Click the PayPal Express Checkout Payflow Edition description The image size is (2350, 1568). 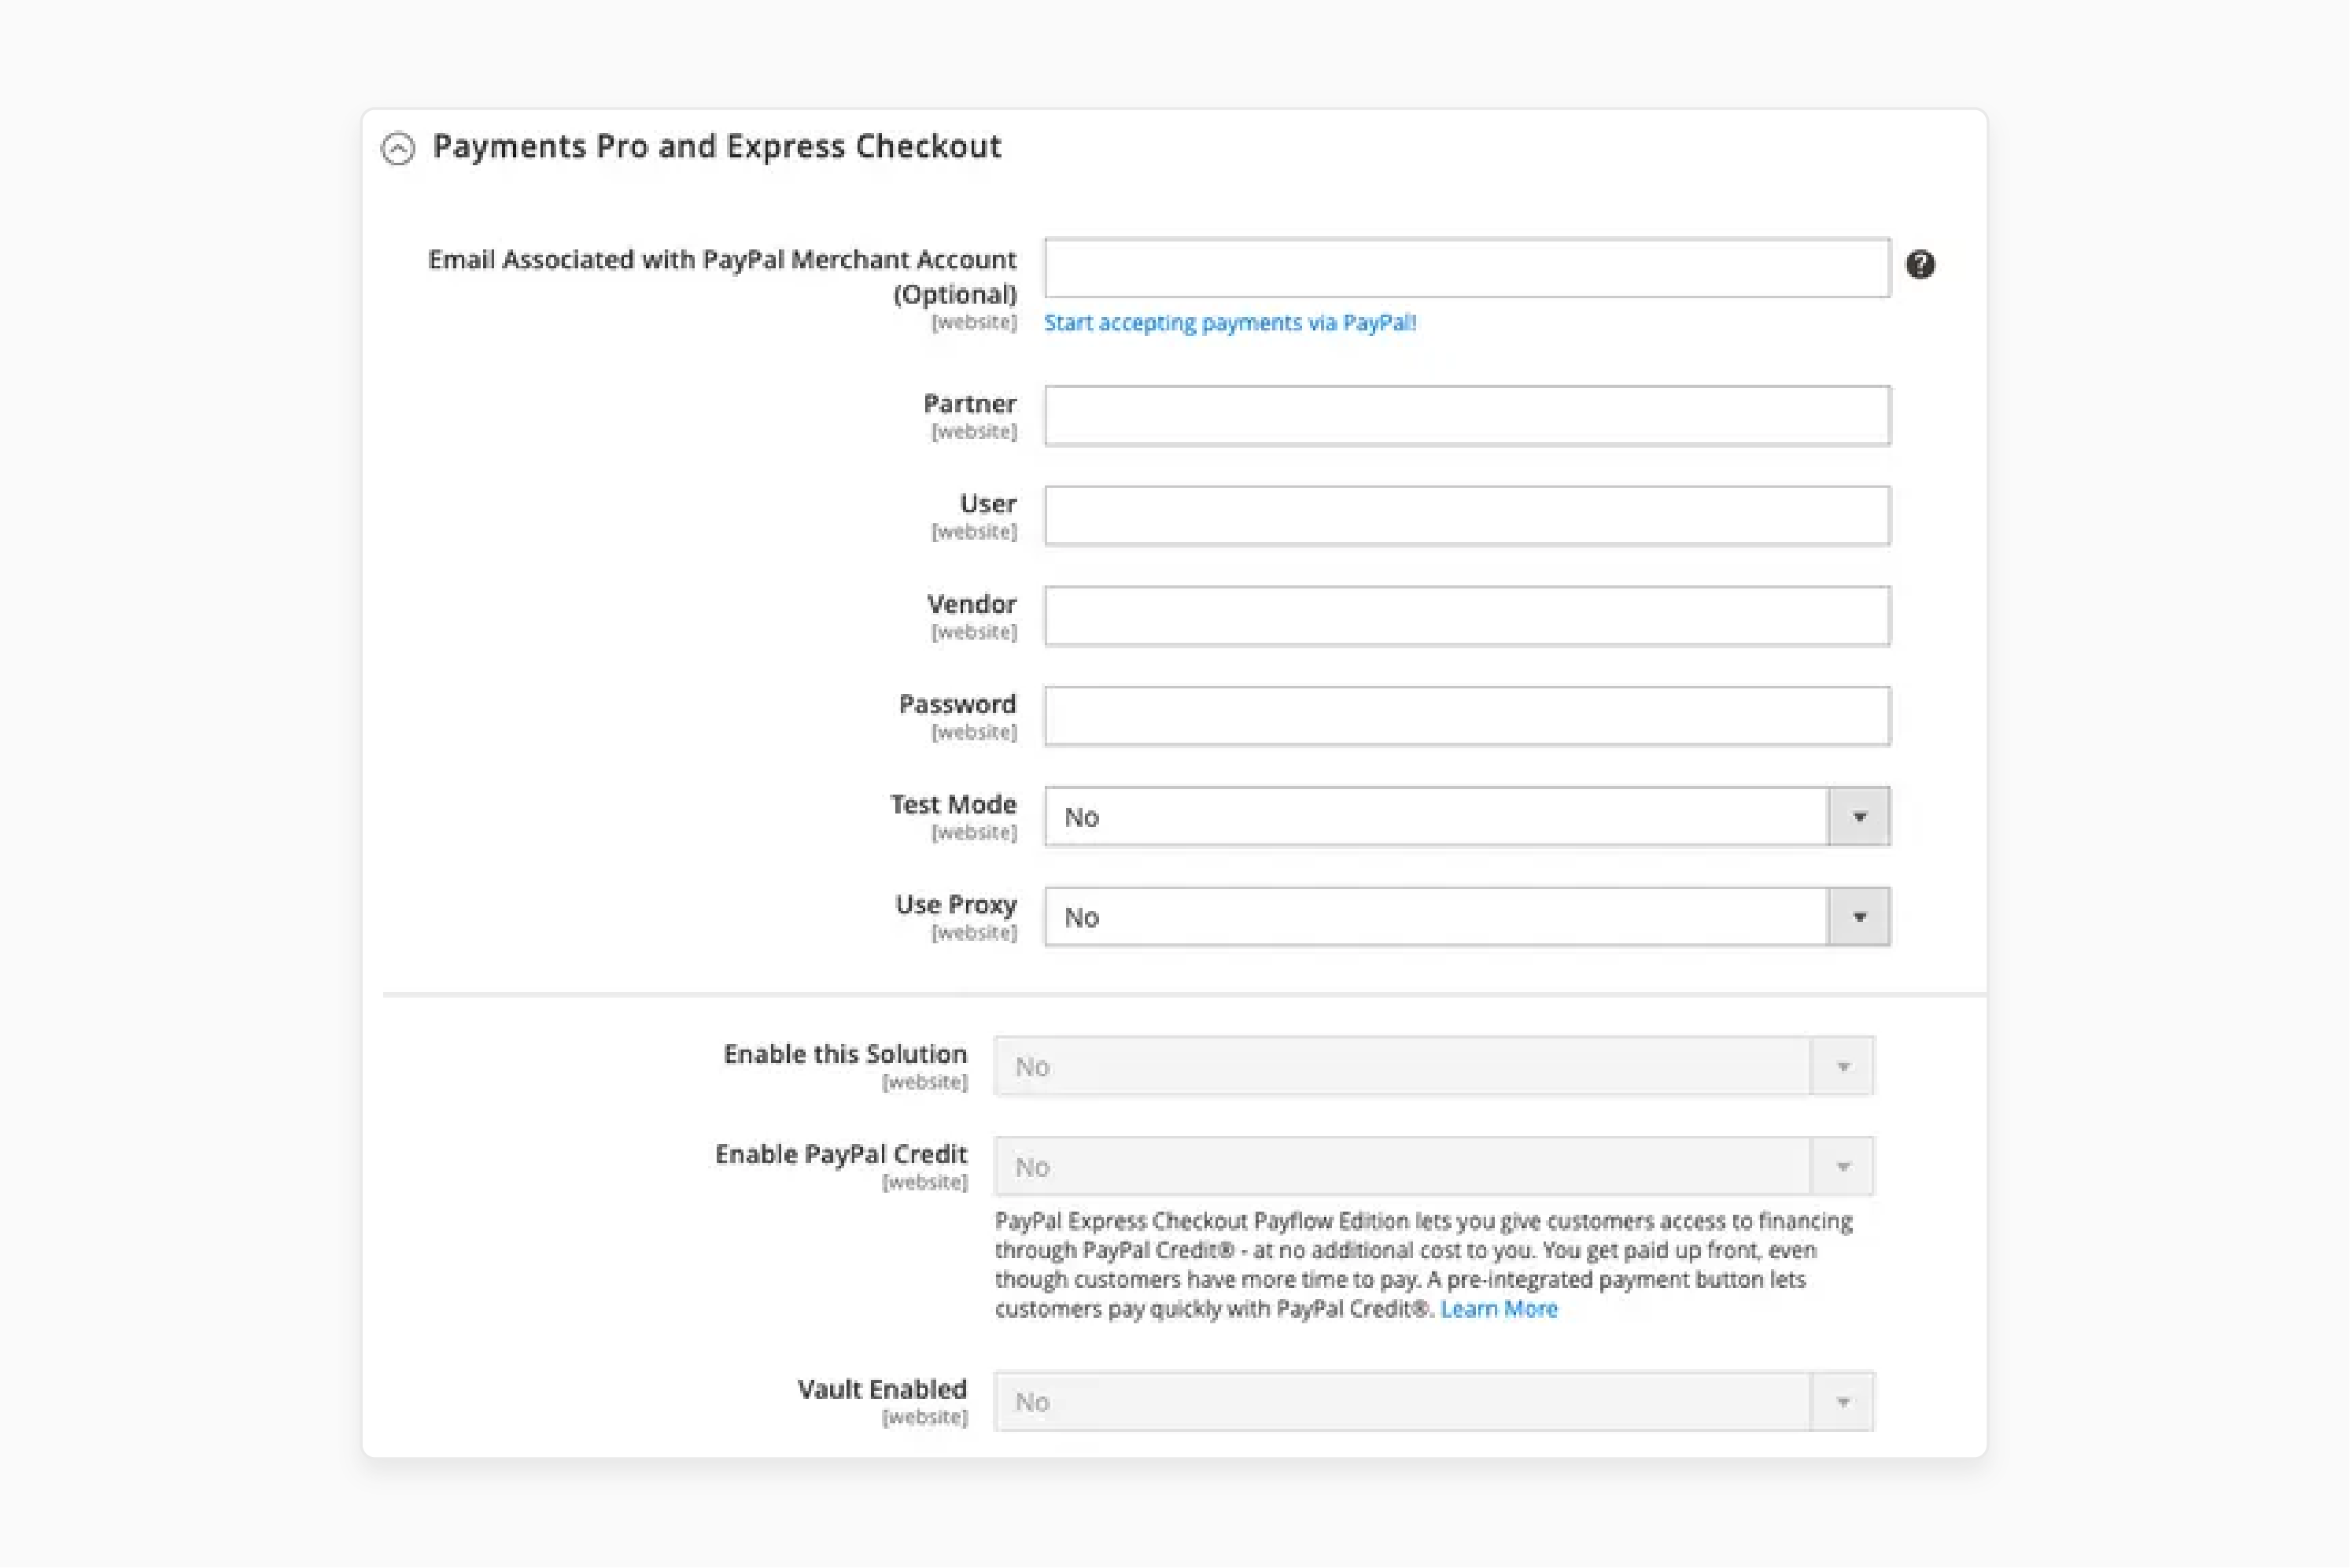click(x=1424, y=1265)
